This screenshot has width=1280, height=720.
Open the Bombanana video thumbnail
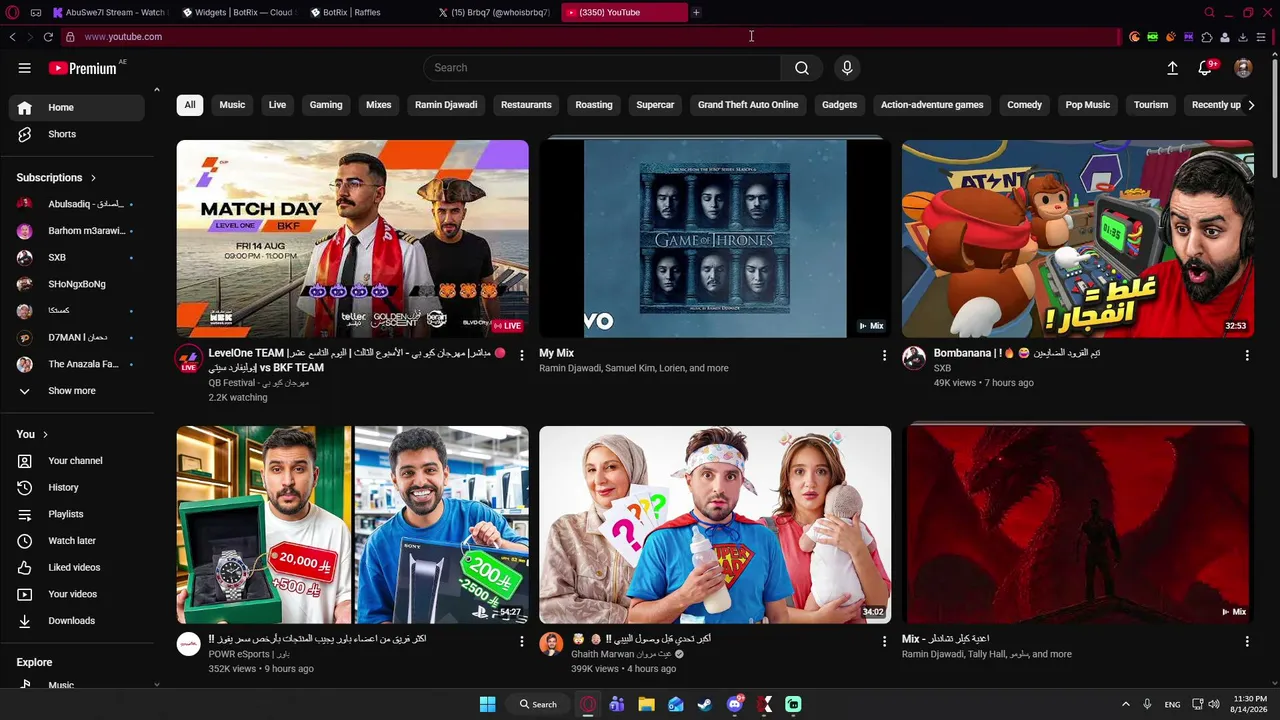(1077, 239)
